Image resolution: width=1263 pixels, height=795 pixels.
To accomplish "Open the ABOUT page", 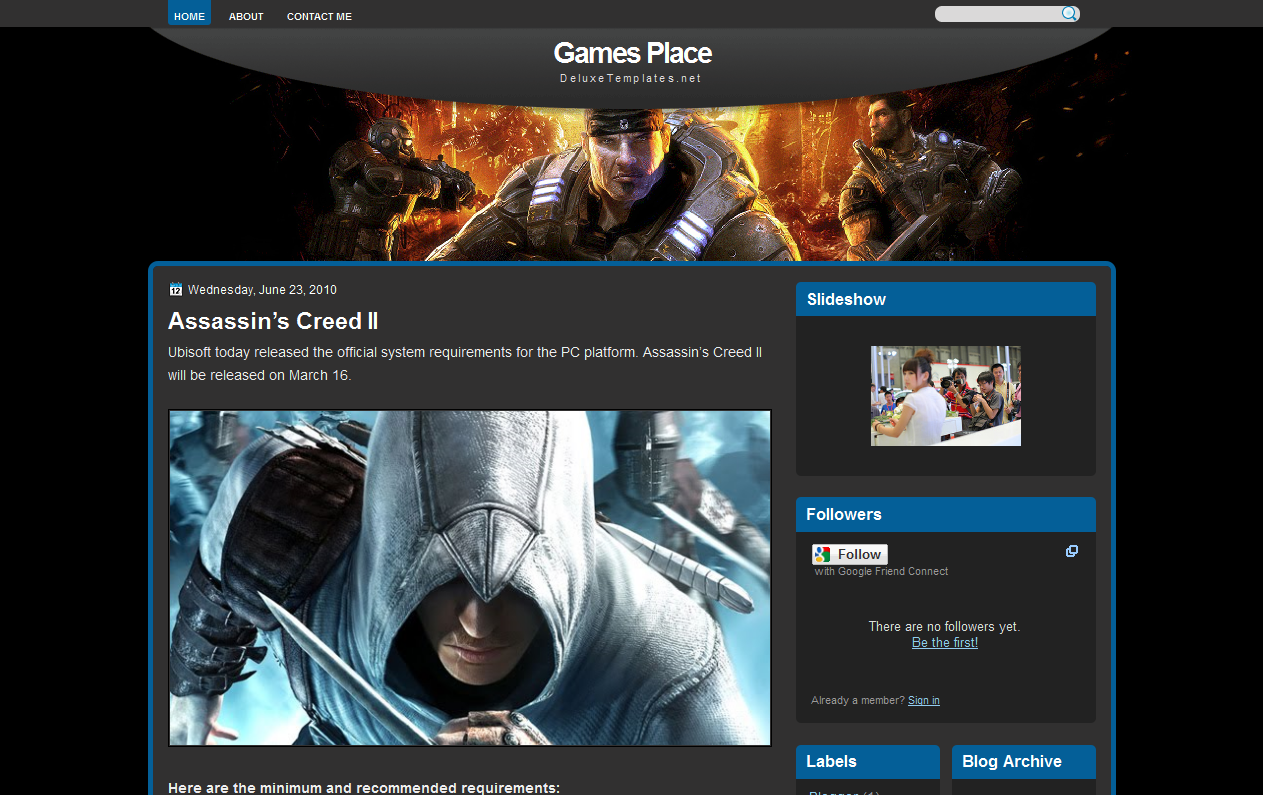I will (x=246, y=16).
